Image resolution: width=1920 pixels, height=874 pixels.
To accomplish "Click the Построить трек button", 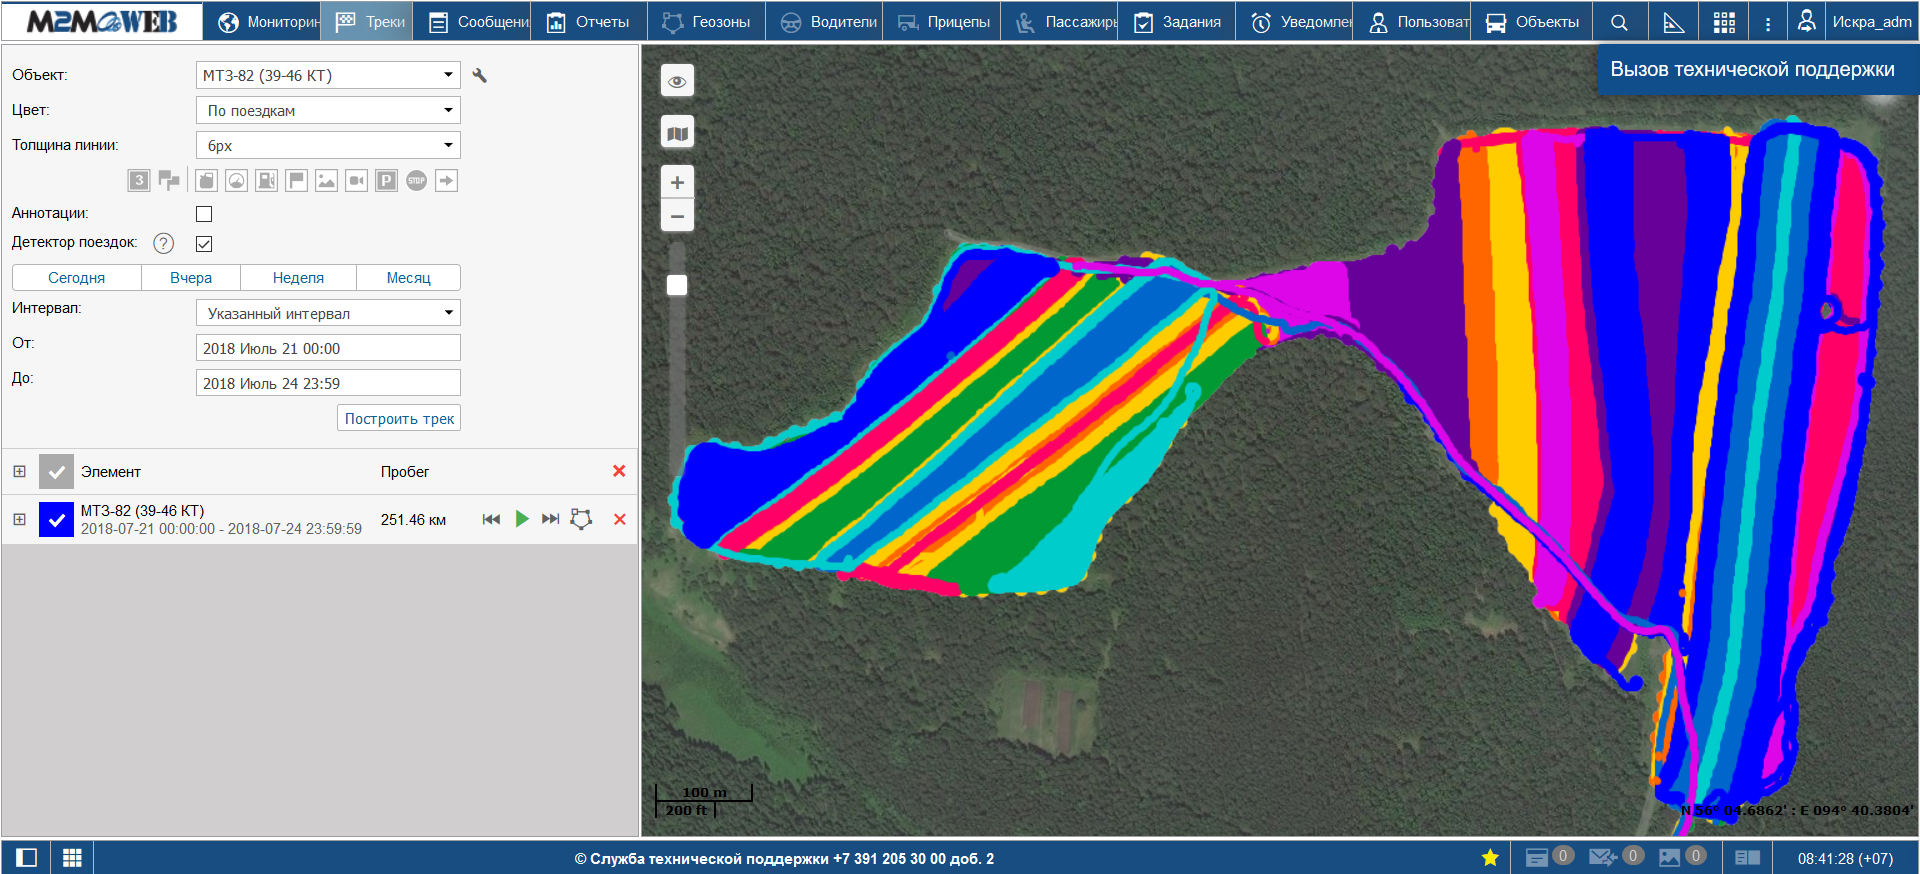I will tap(399, 418).
